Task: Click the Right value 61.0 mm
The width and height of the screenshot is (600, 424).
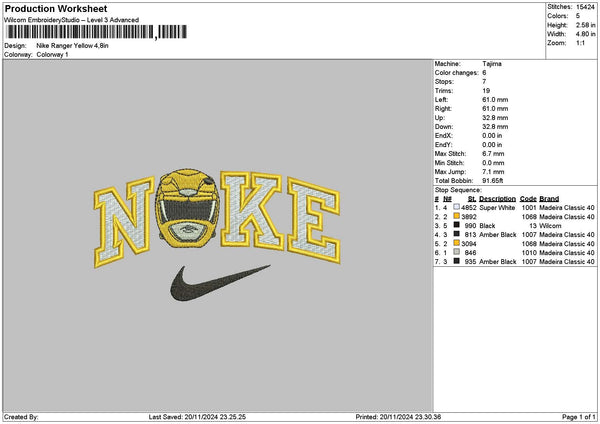Action: tap(495, 109)
